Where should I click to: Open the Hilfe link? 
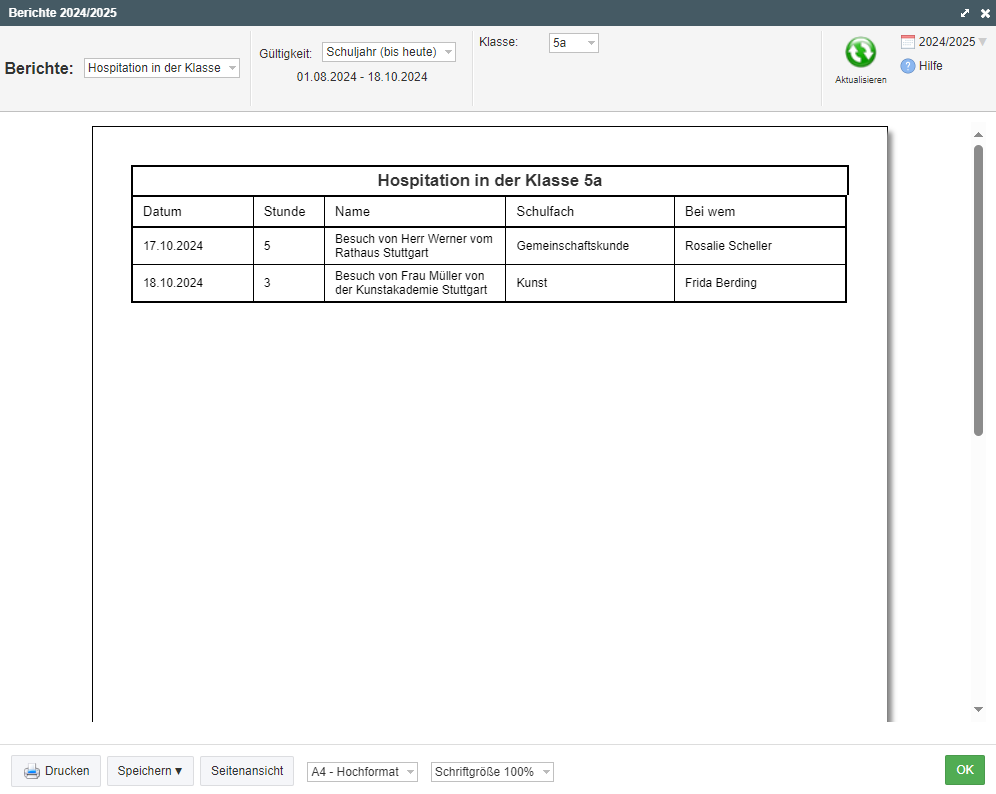coord(931,66)
